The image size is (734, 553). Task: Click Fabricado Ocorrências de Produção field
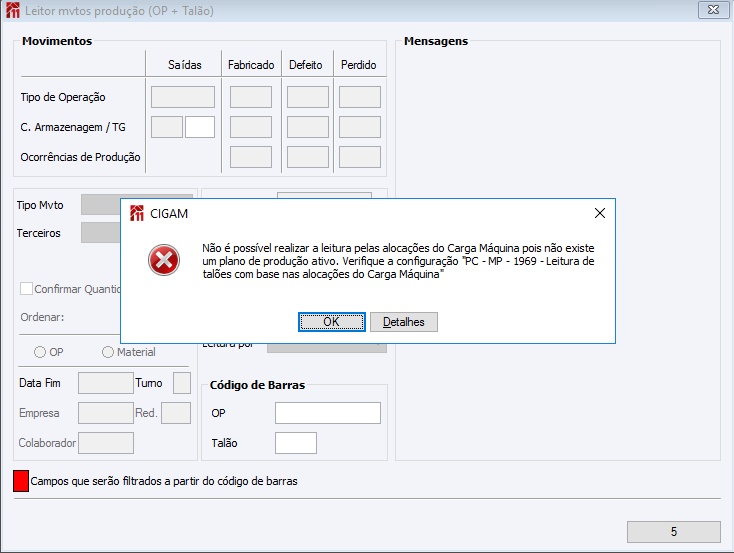251,157
